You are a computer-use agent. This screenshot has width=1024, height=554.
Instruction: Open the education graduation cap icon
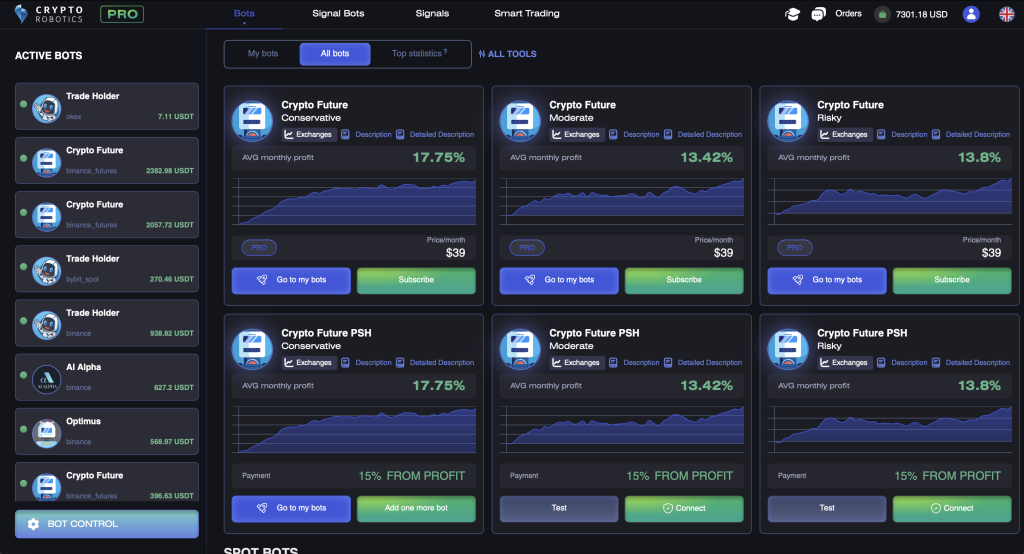pos(792,14)
